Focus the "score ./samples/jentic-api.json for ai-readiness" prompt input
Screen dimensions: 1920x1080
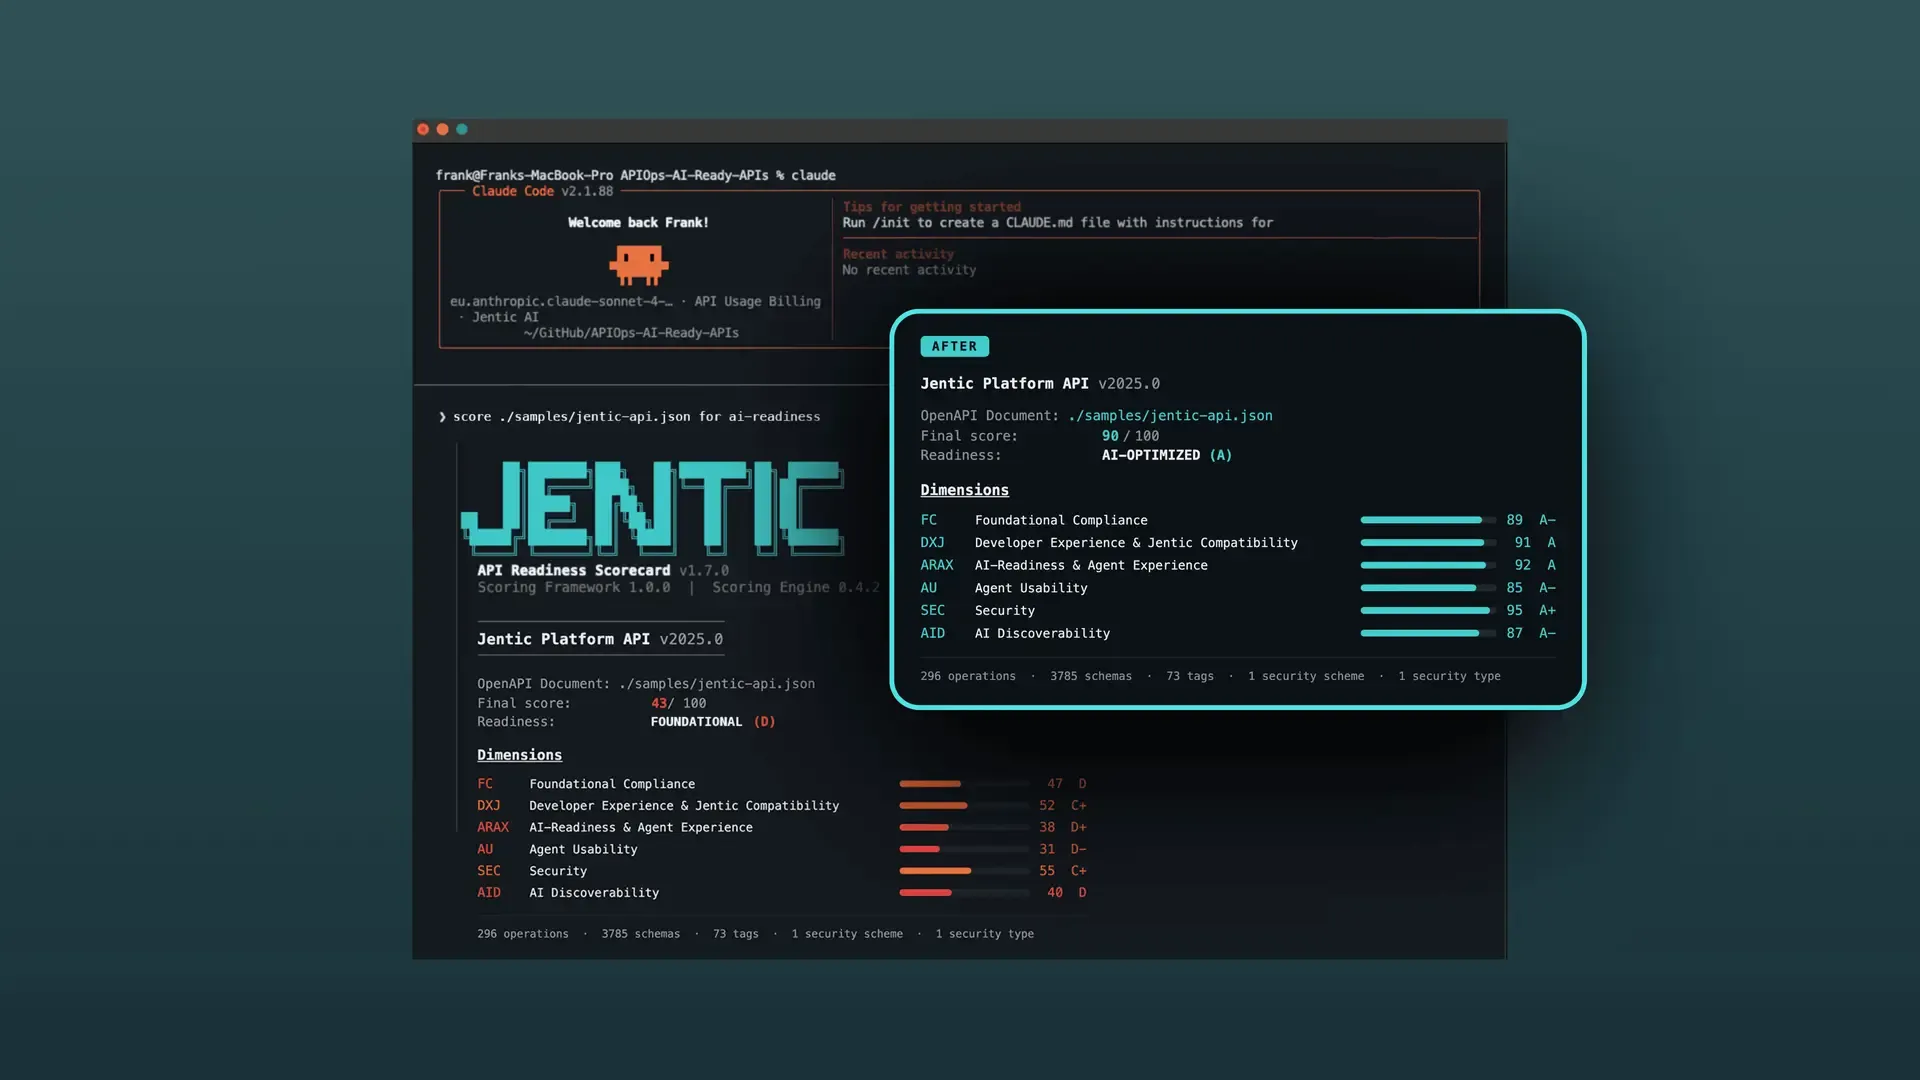(636, 417)
